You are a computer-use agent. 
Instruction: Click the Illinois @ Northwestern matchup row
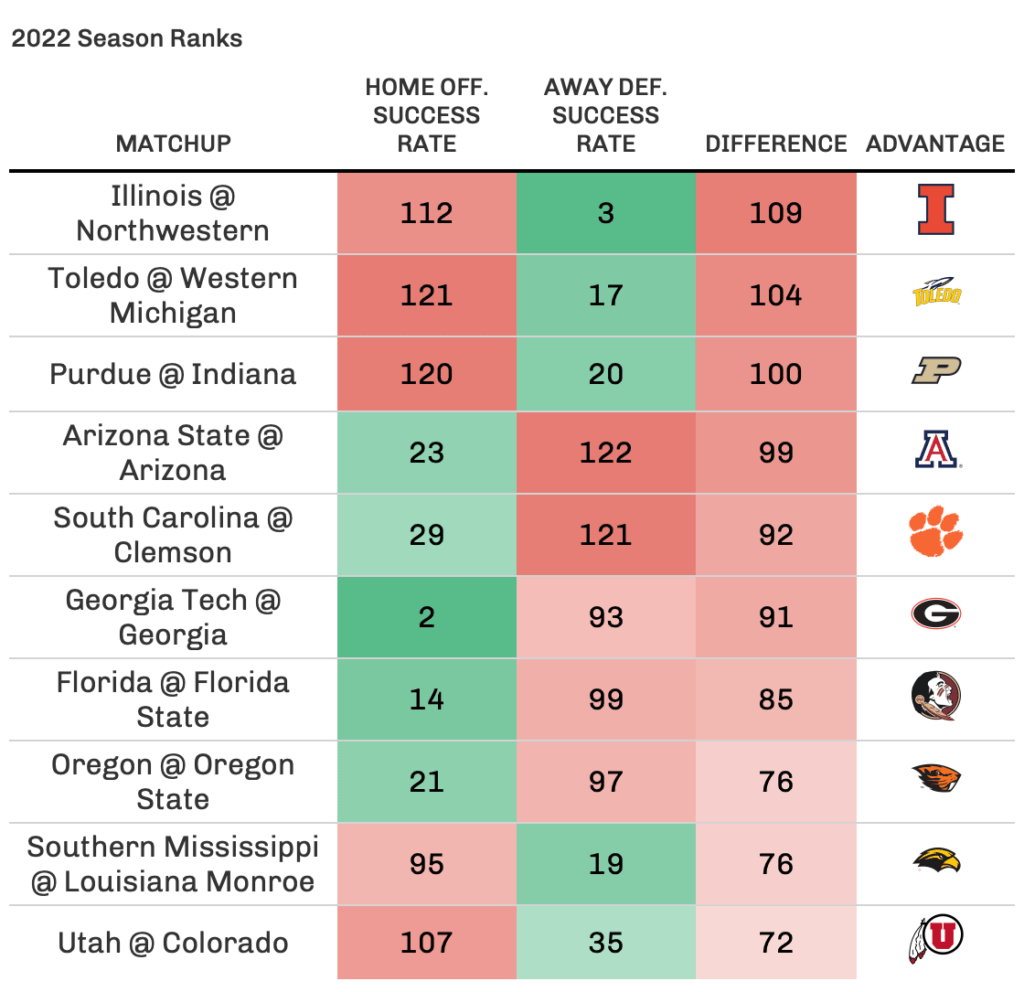click(x=173, y=213)
